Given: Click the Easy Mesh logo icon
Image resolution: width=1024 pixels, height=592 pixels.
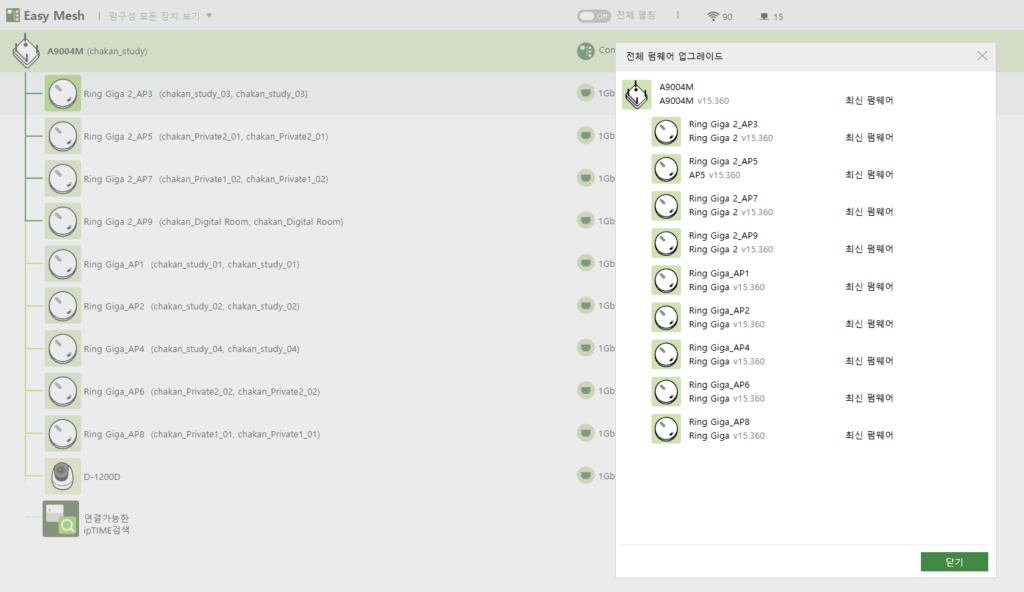Looking at the screenshot, I should pyautogui.click(x=12, y=15).
